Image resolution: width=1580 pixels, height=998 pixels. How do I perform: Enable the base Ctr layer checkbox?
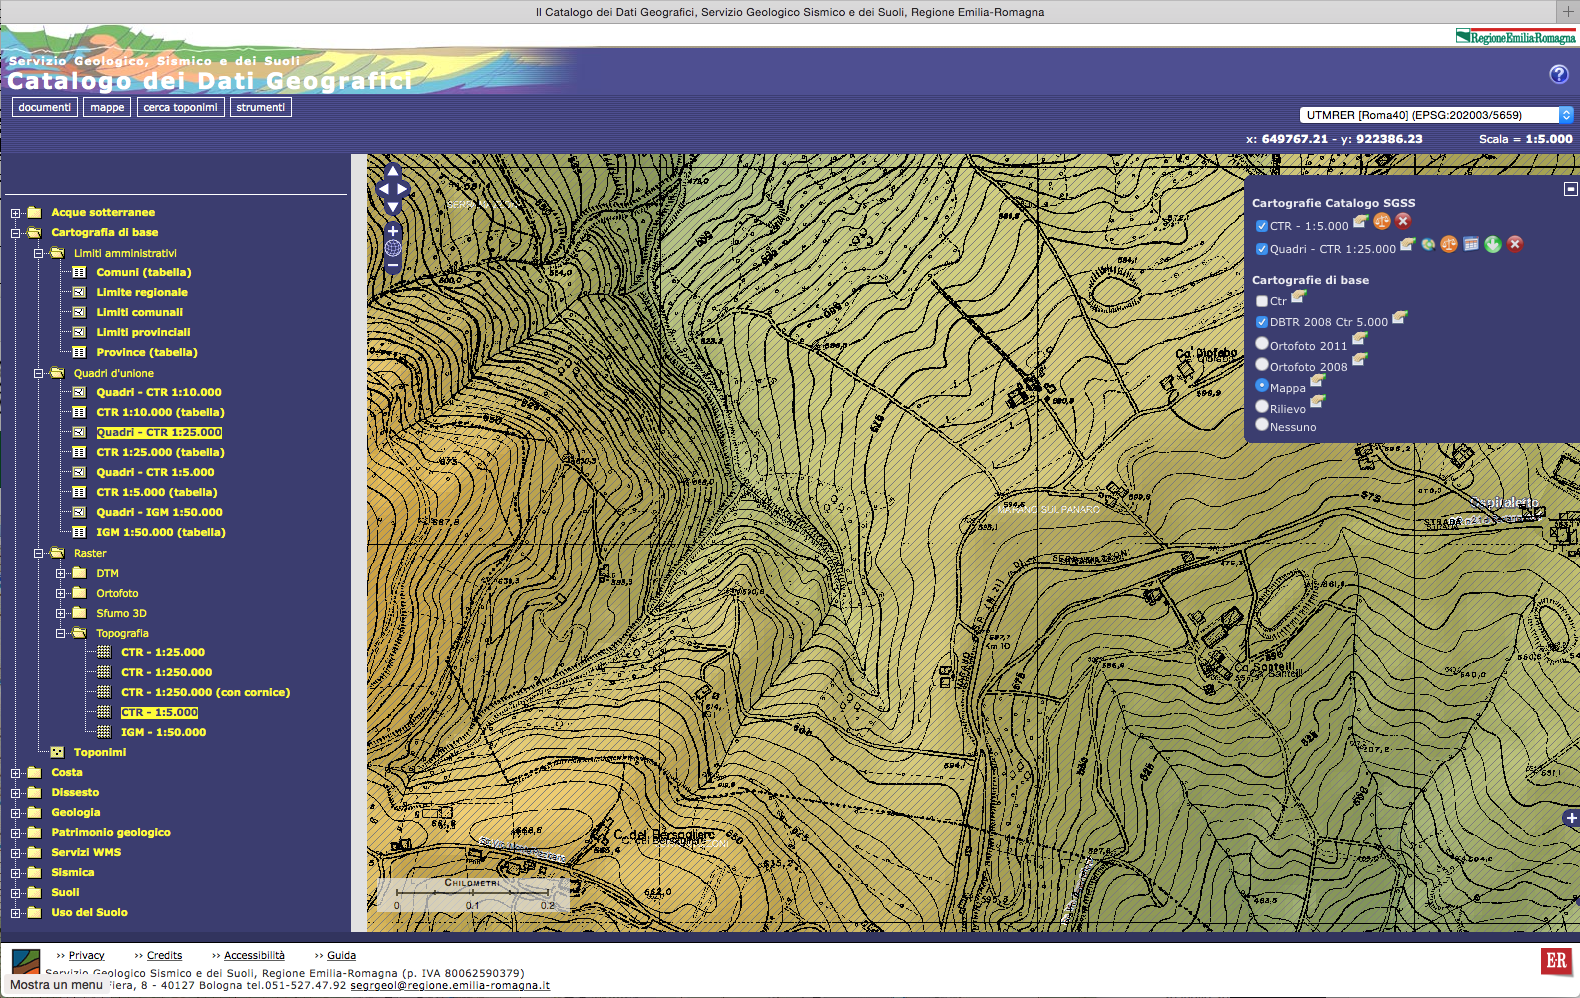[x=1262, y=301]
